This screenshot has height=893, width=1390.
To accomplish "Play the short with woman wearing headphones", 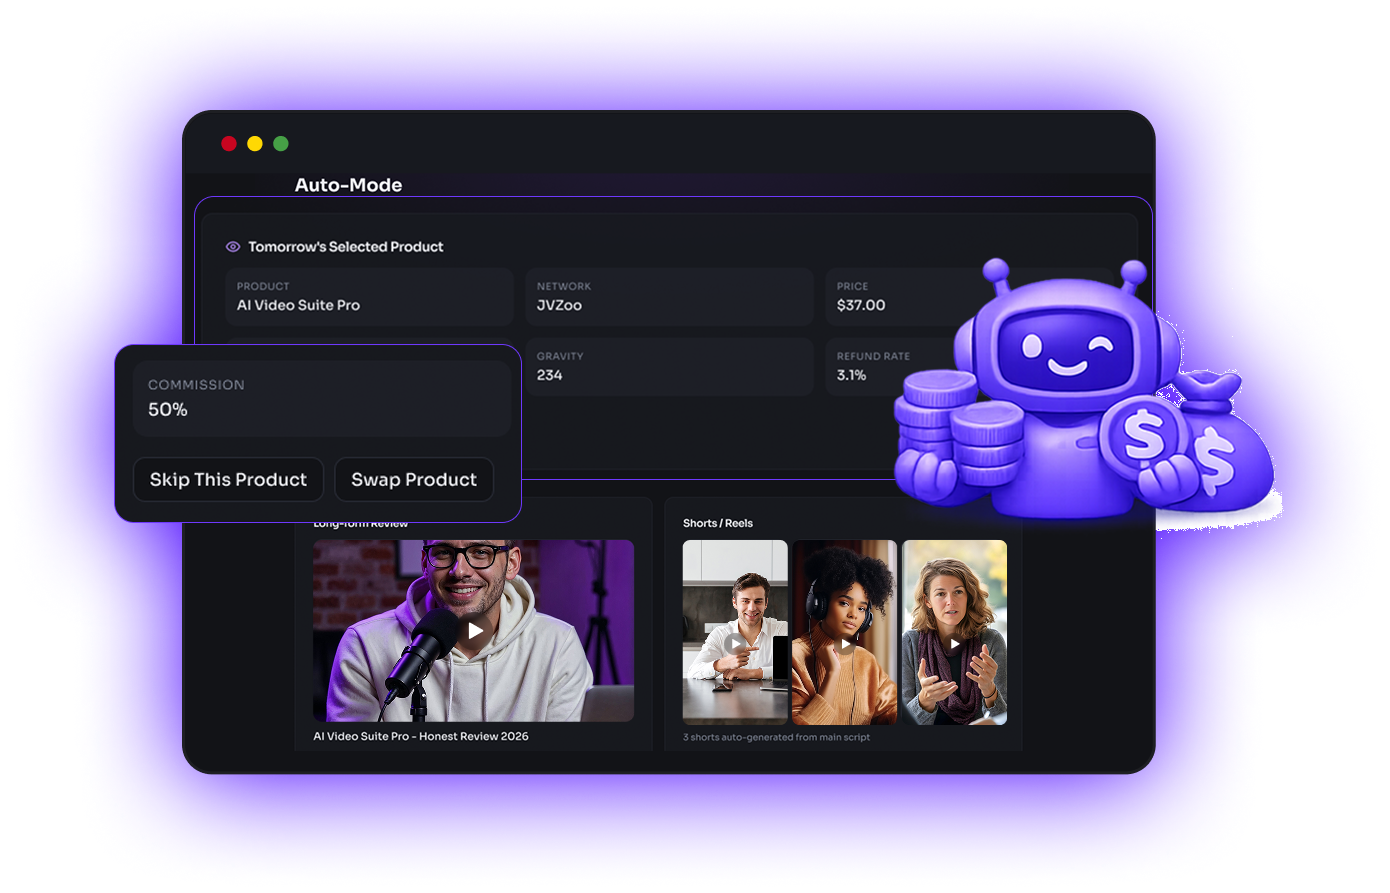I will 846,644.
